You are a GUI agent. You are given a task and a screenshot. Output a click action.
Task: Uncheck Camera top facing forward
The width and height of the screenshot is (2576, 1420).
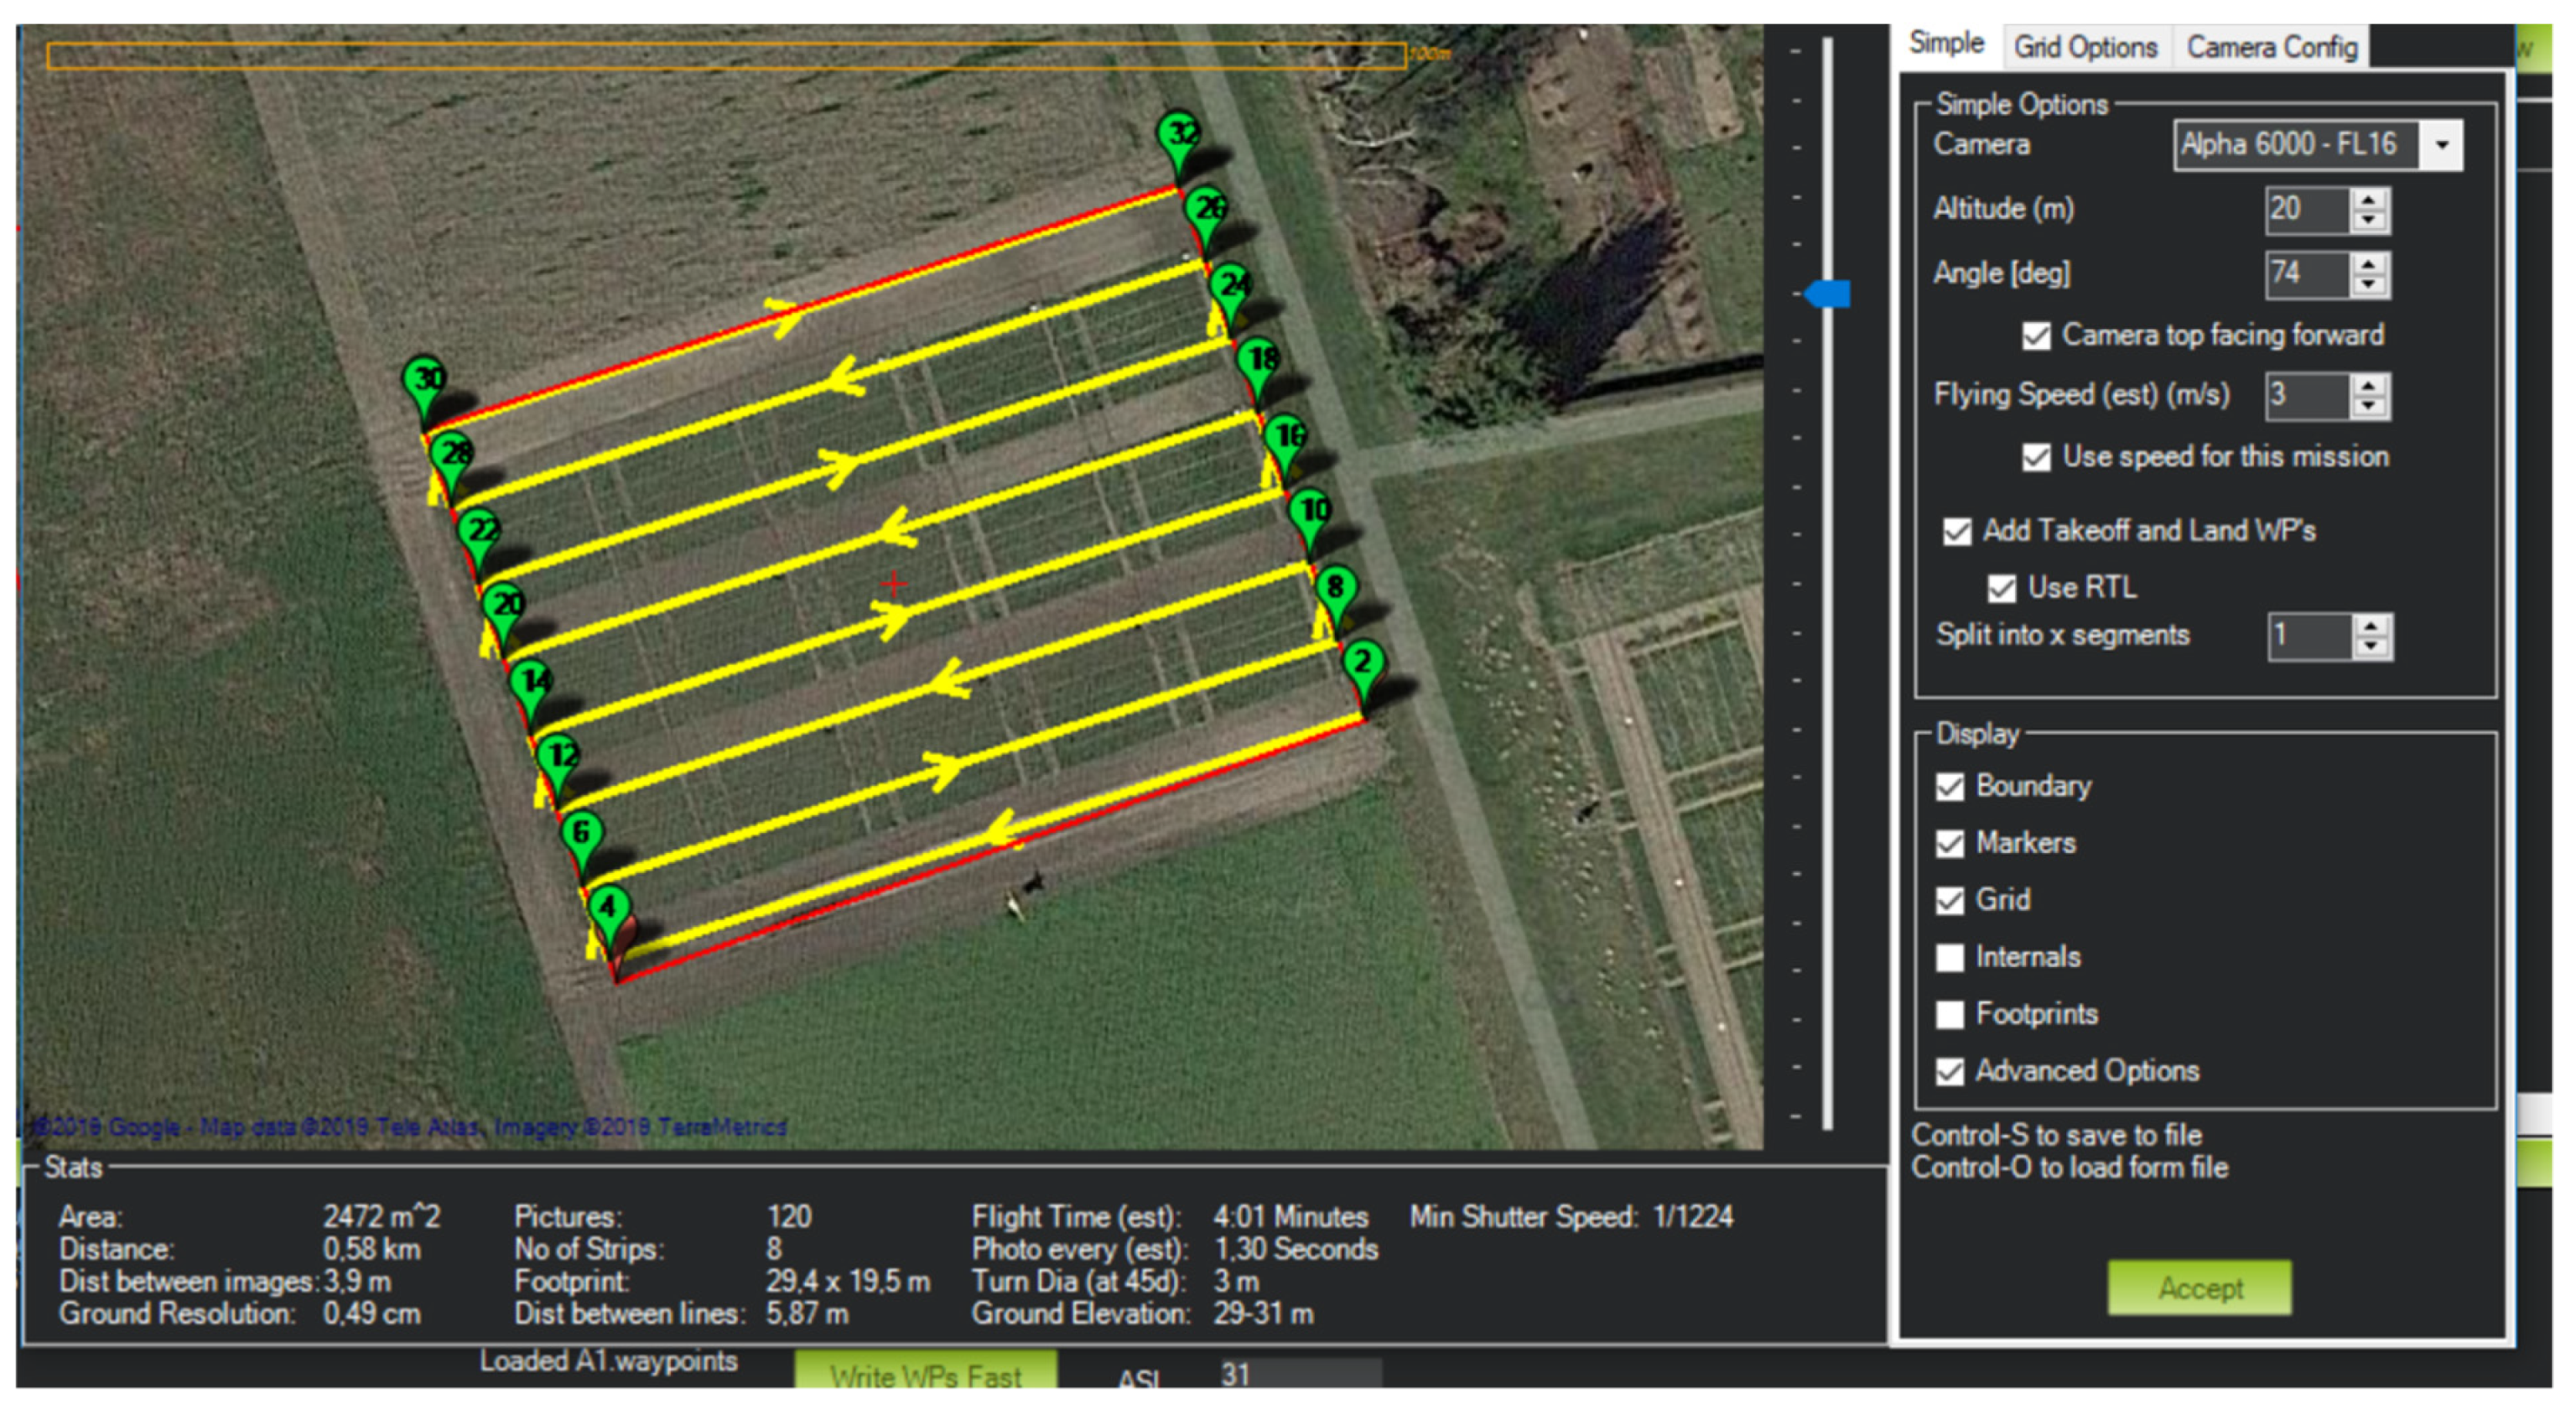(x=2036, y=336)
